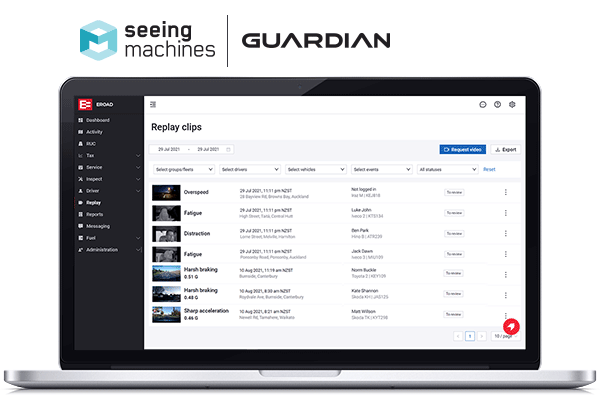The image size is (600, 400).
Task: Expand the Driver sidebar section
Action: point(138,191)
